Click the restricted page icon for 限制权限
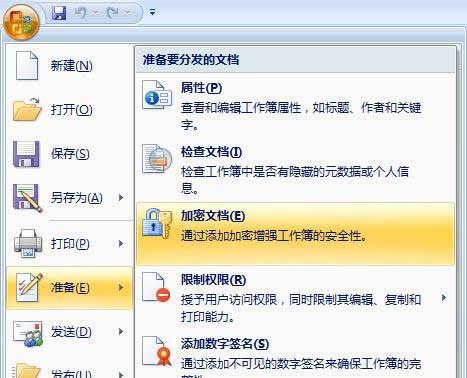 click(x=156, y=287)
